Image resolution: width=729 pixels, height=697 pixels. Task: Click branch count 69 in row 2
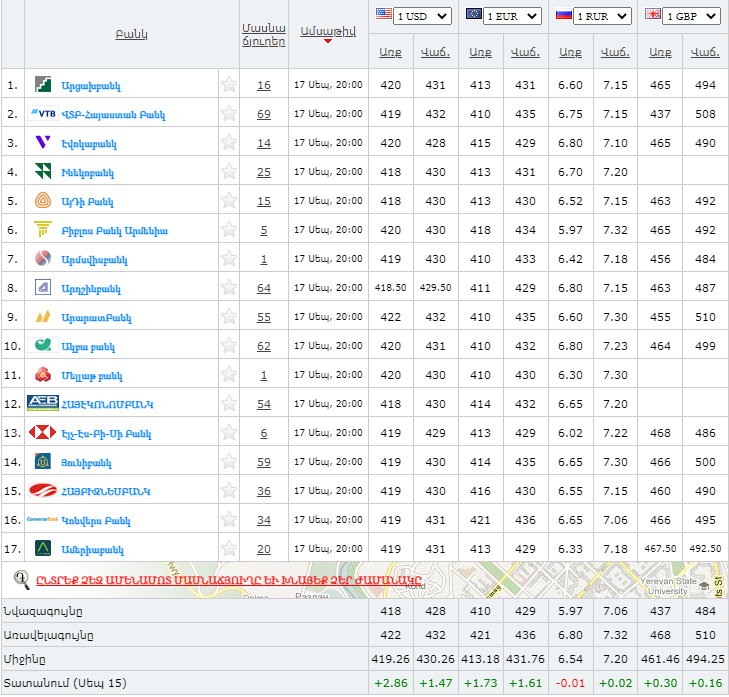click(264, 114)
